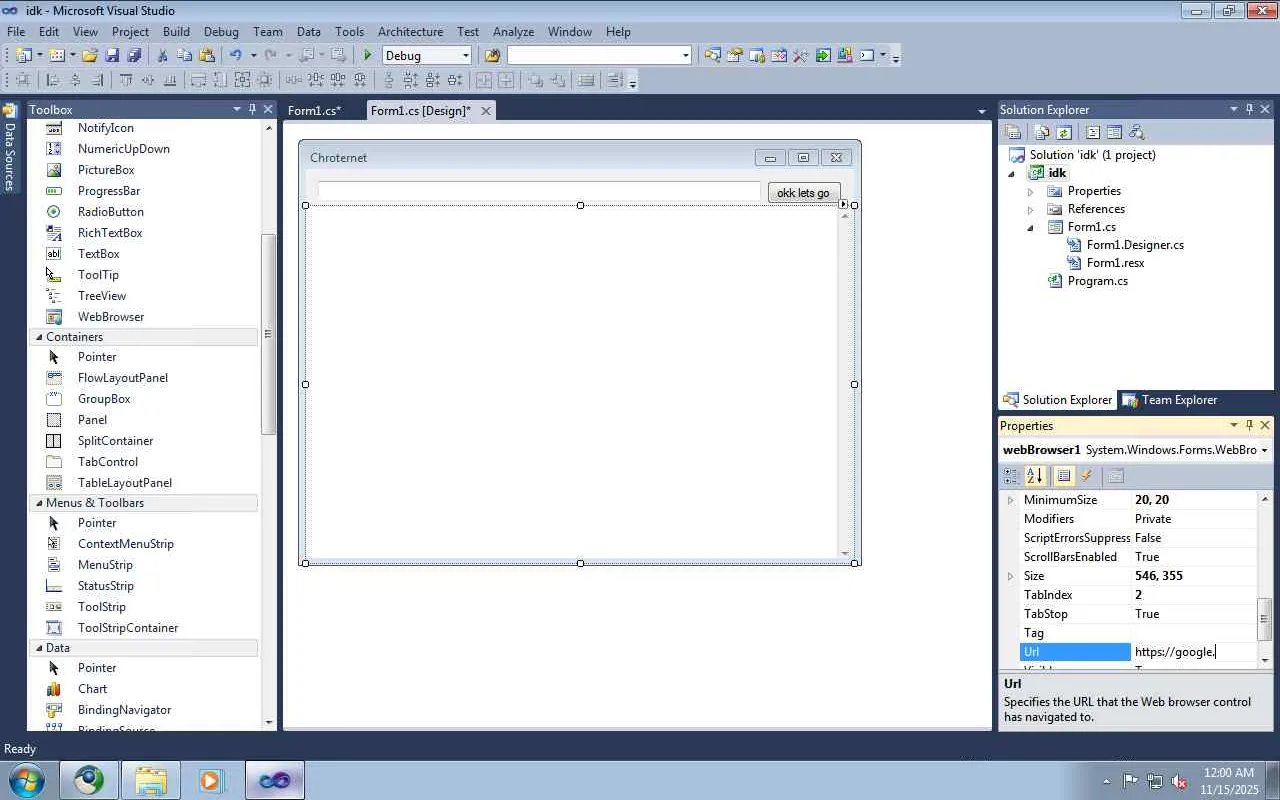
Task: Click the View Code icon in Solution Explorer
Action: pos(1093,132)
